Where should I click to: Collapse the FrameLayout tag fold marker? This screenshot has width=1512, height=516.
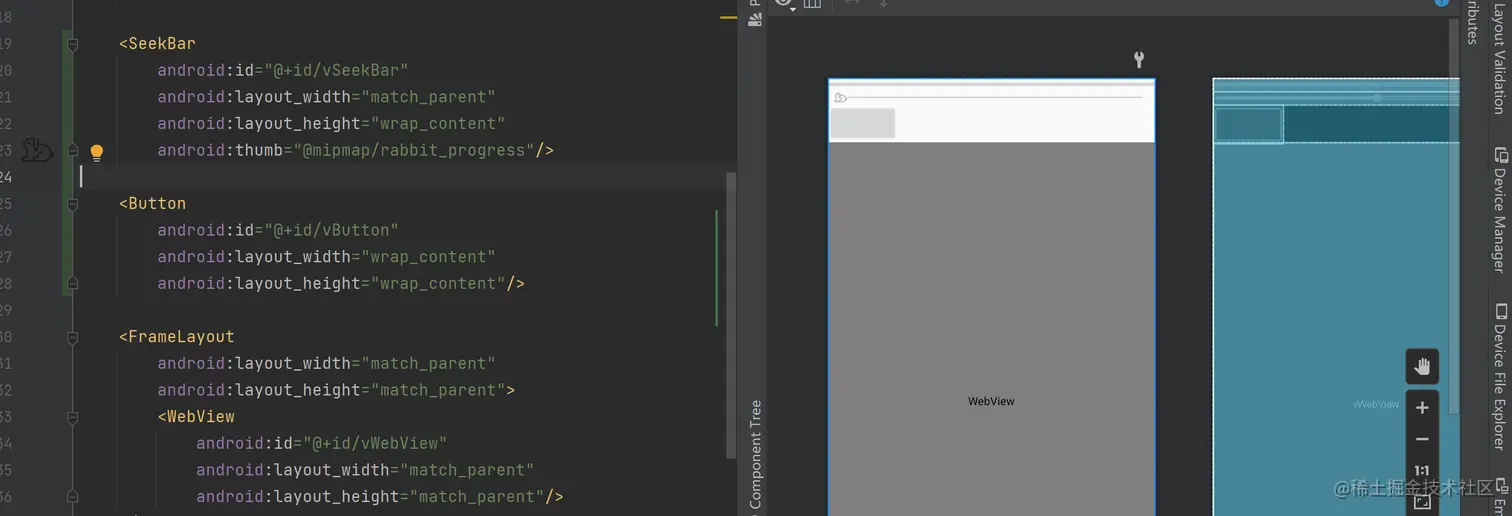tap(72, 337)
